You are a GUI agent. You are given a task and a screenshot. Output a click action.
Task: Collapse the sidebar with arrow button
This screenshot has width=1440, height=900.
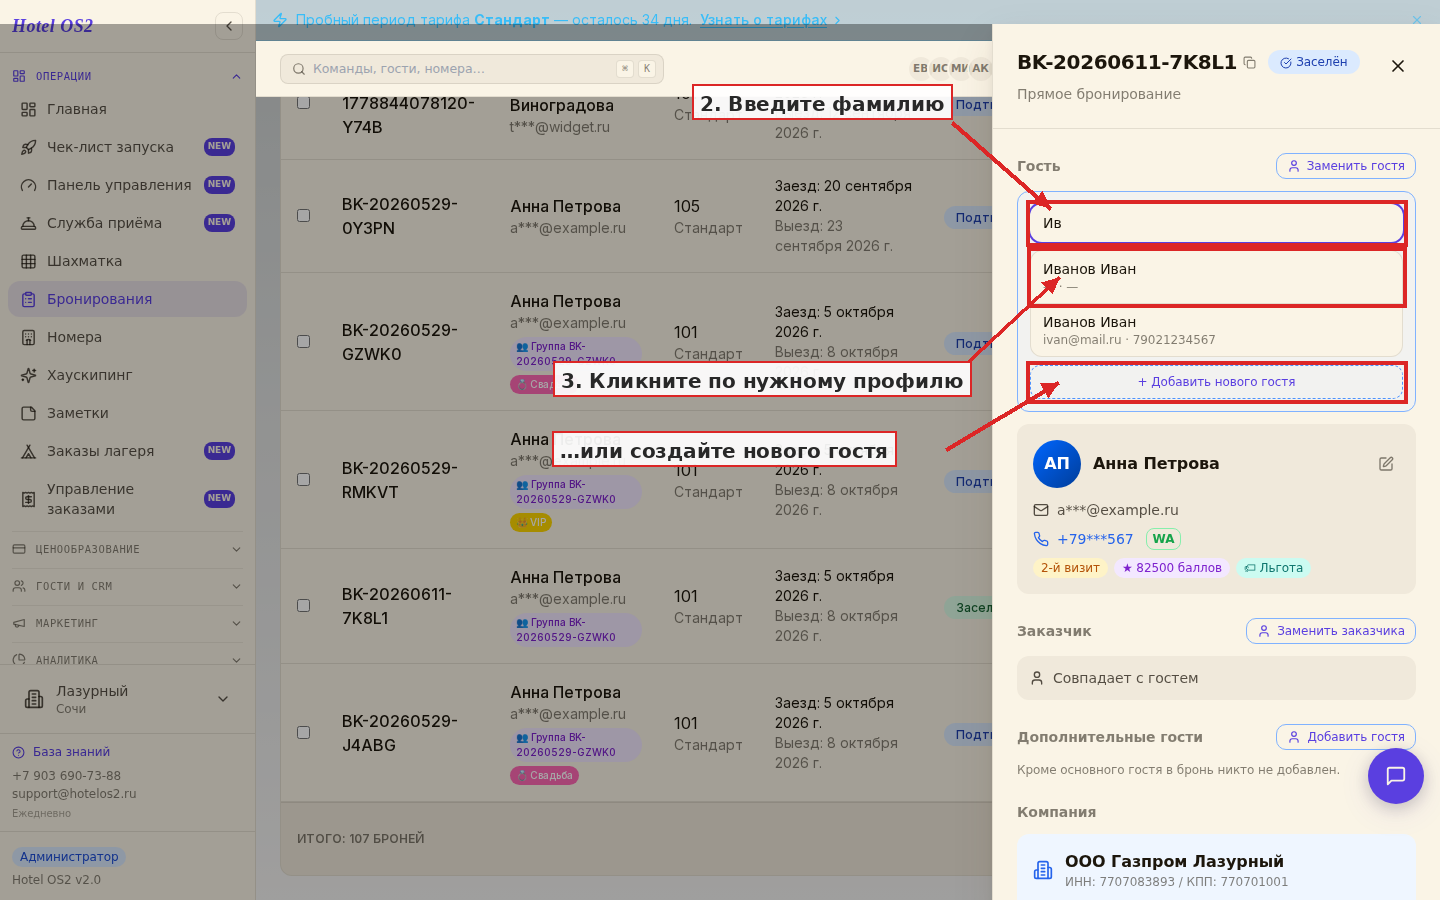click(229, 26)
